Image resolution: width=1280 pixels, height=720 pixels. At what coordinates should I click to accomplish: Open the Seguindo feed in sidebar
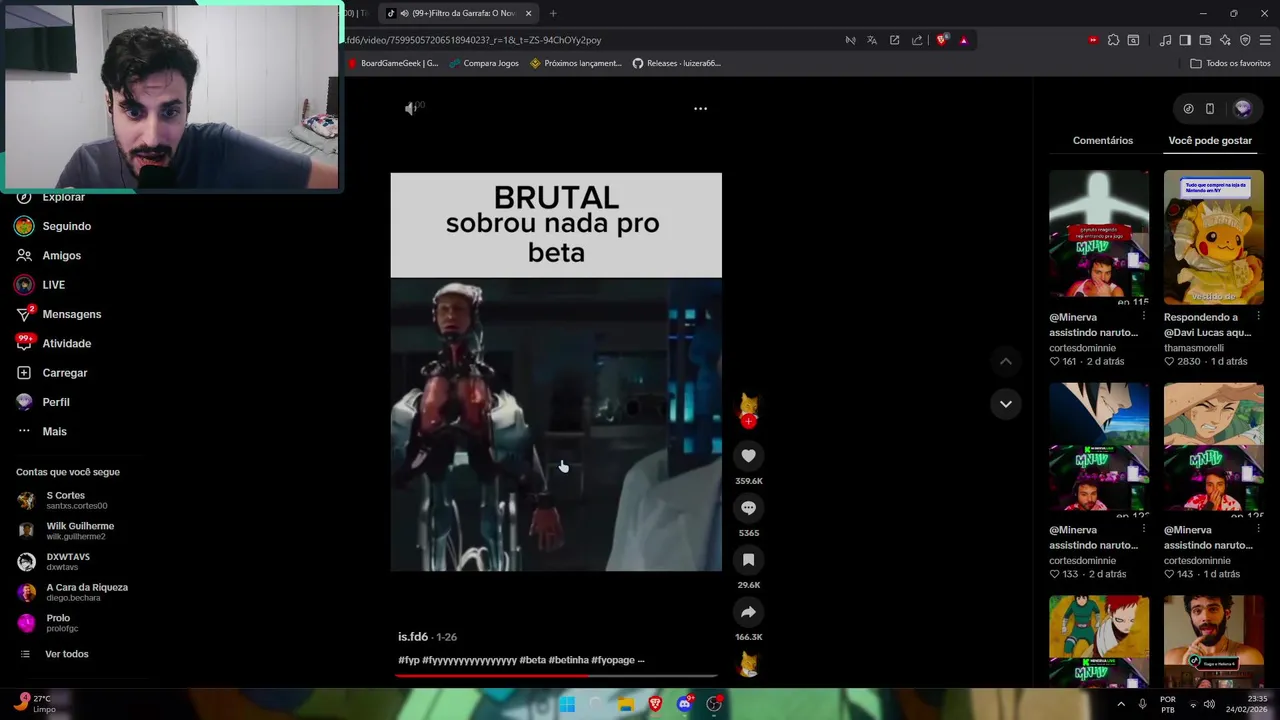(66, 226)
